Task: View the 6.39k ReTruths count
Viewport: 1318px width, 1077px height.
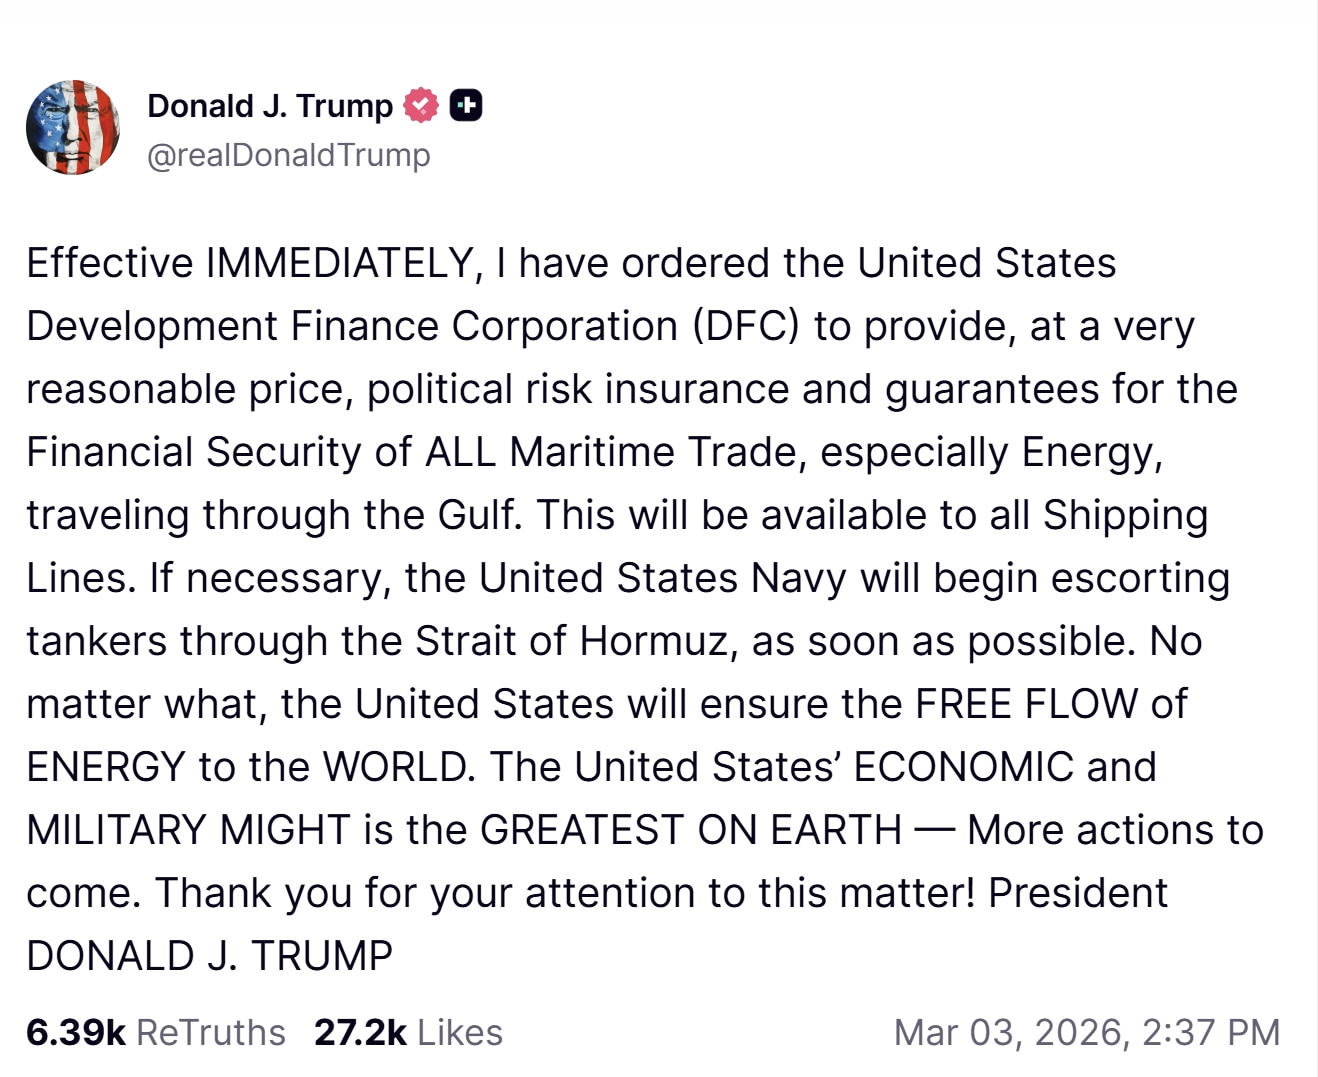Action: [155, 1032]
